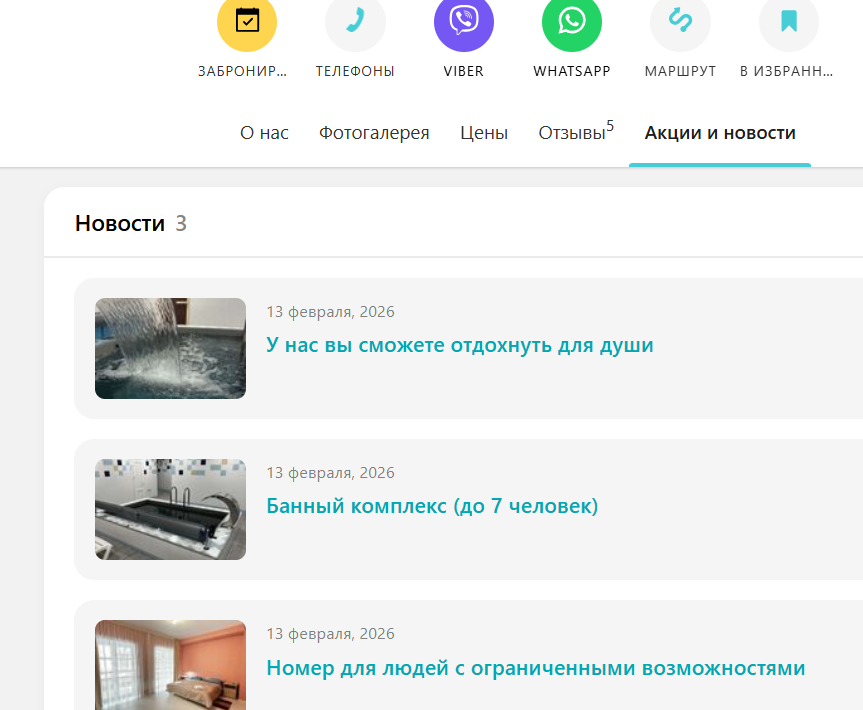The height and width of the screenshot is (710, 863).
Task: Click the date above Номер для людей
Action: [x=330, y=634]
